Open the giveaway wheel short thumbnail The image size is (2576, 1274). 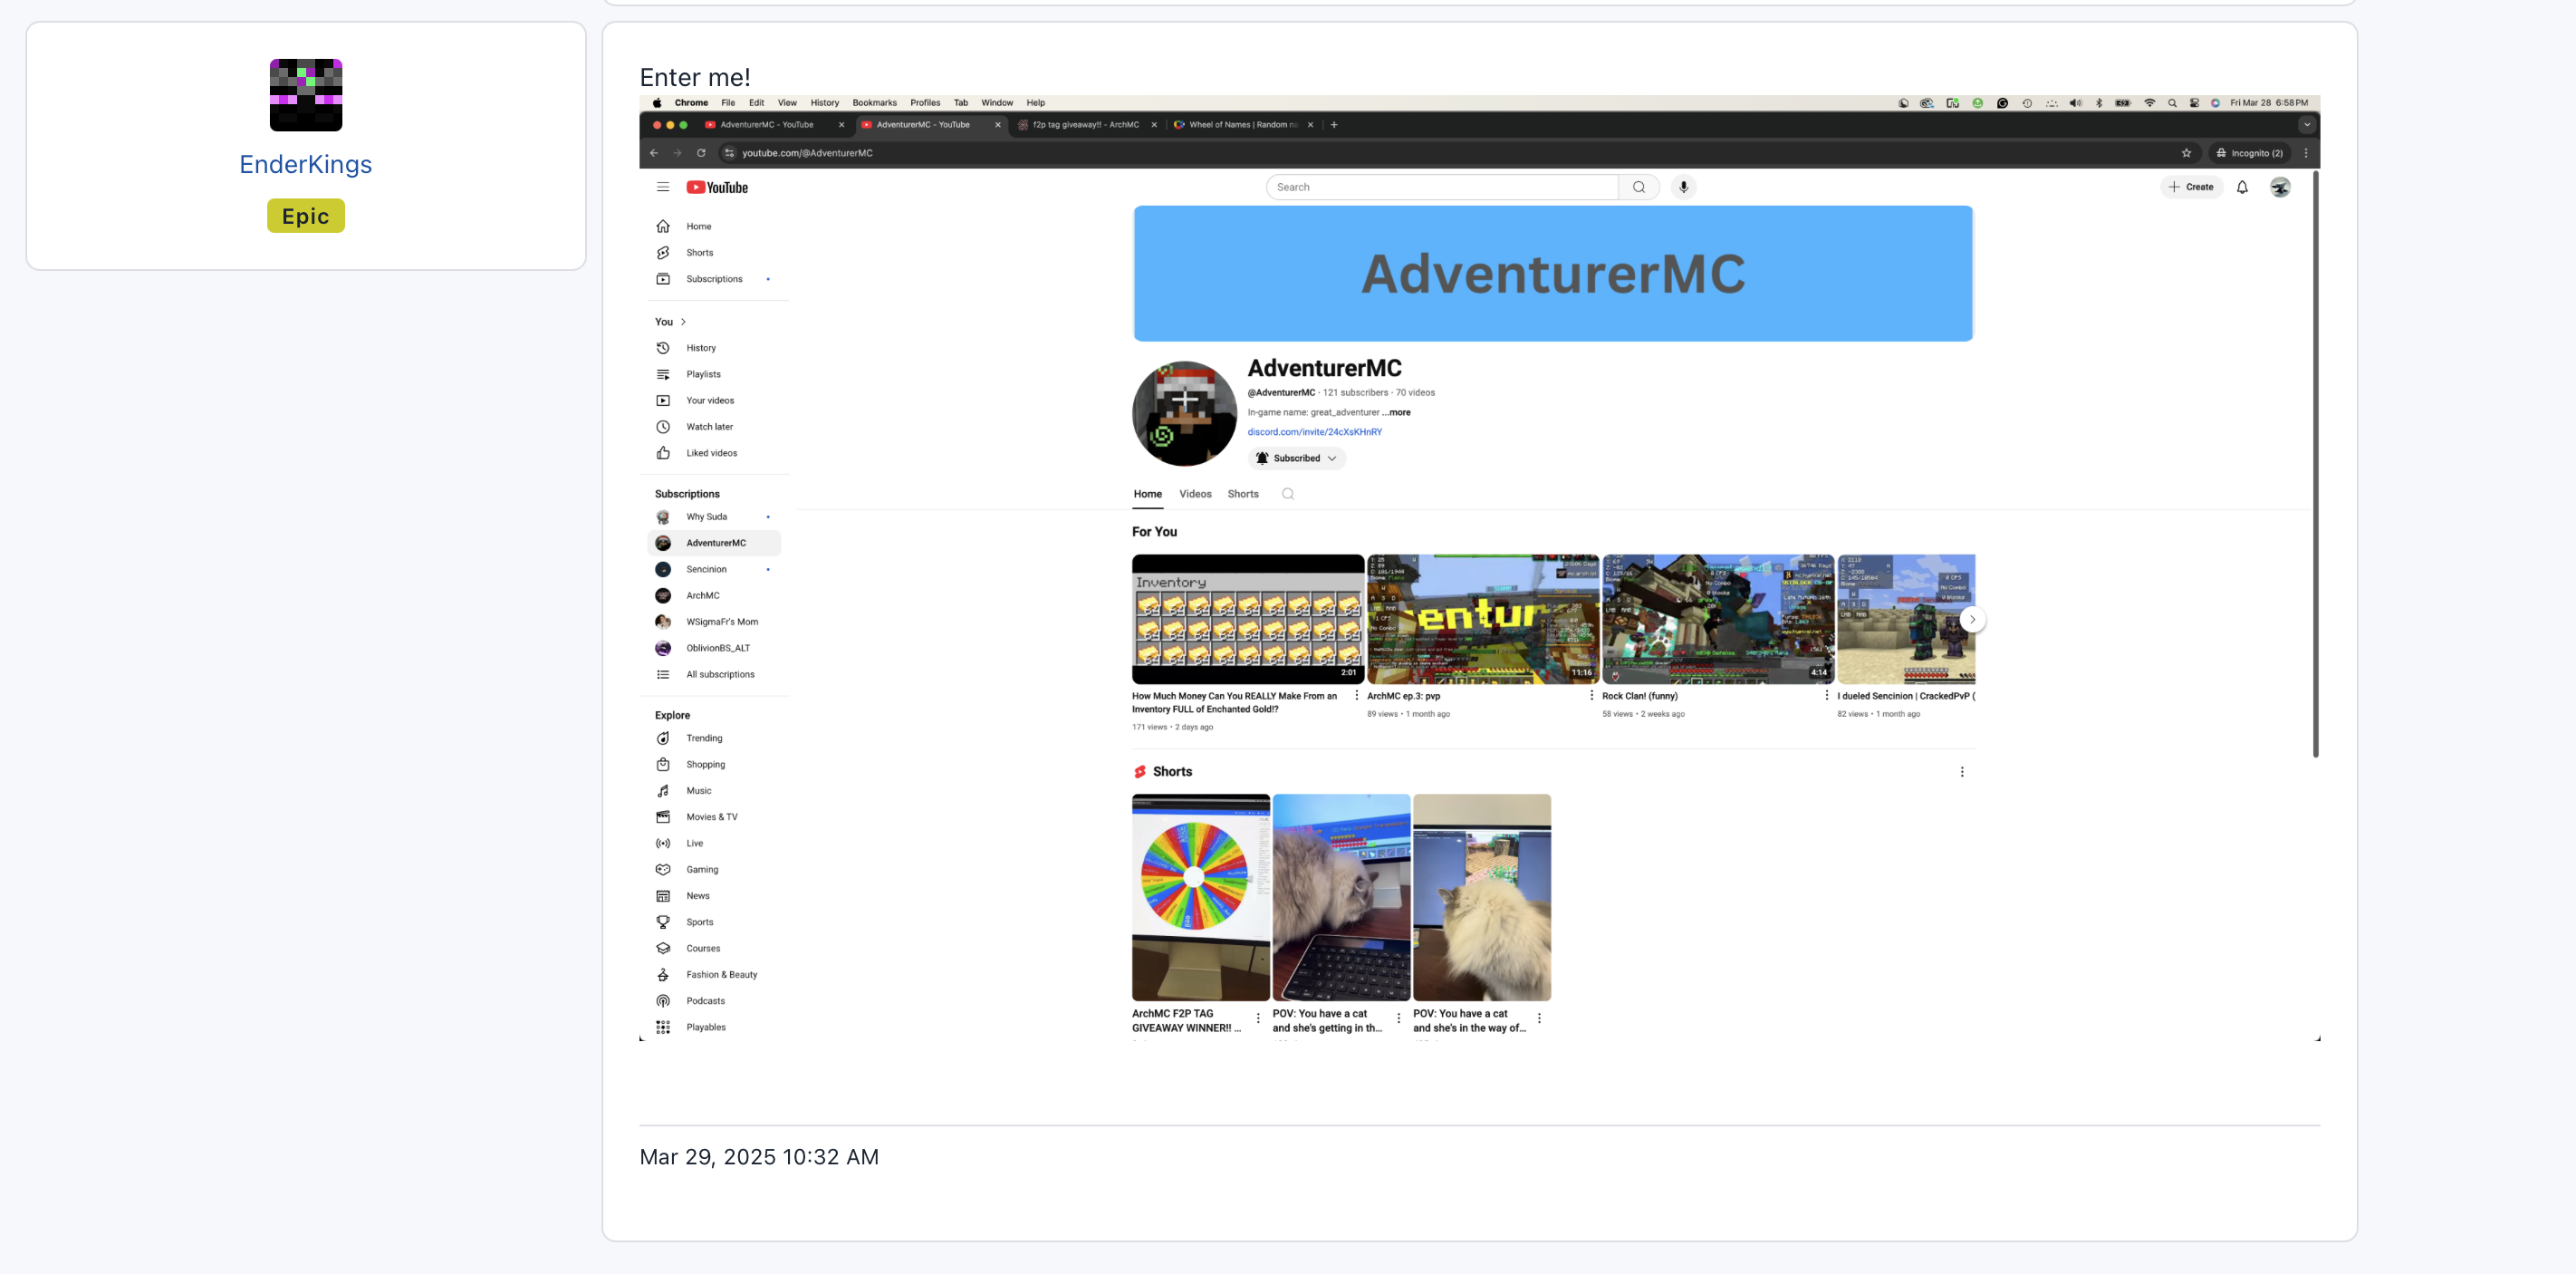1200,897
